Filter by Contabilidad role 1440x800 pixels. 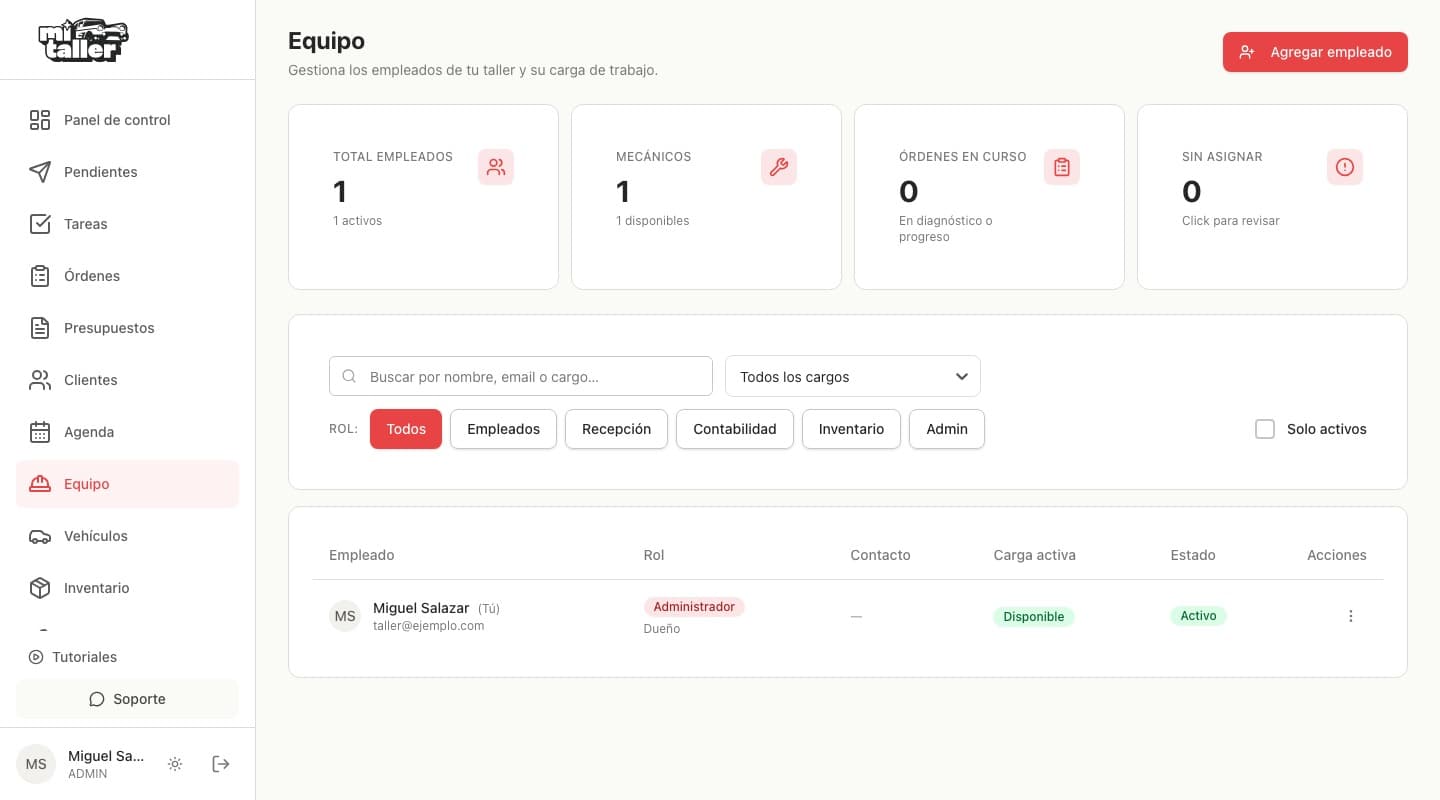(735, 429)
